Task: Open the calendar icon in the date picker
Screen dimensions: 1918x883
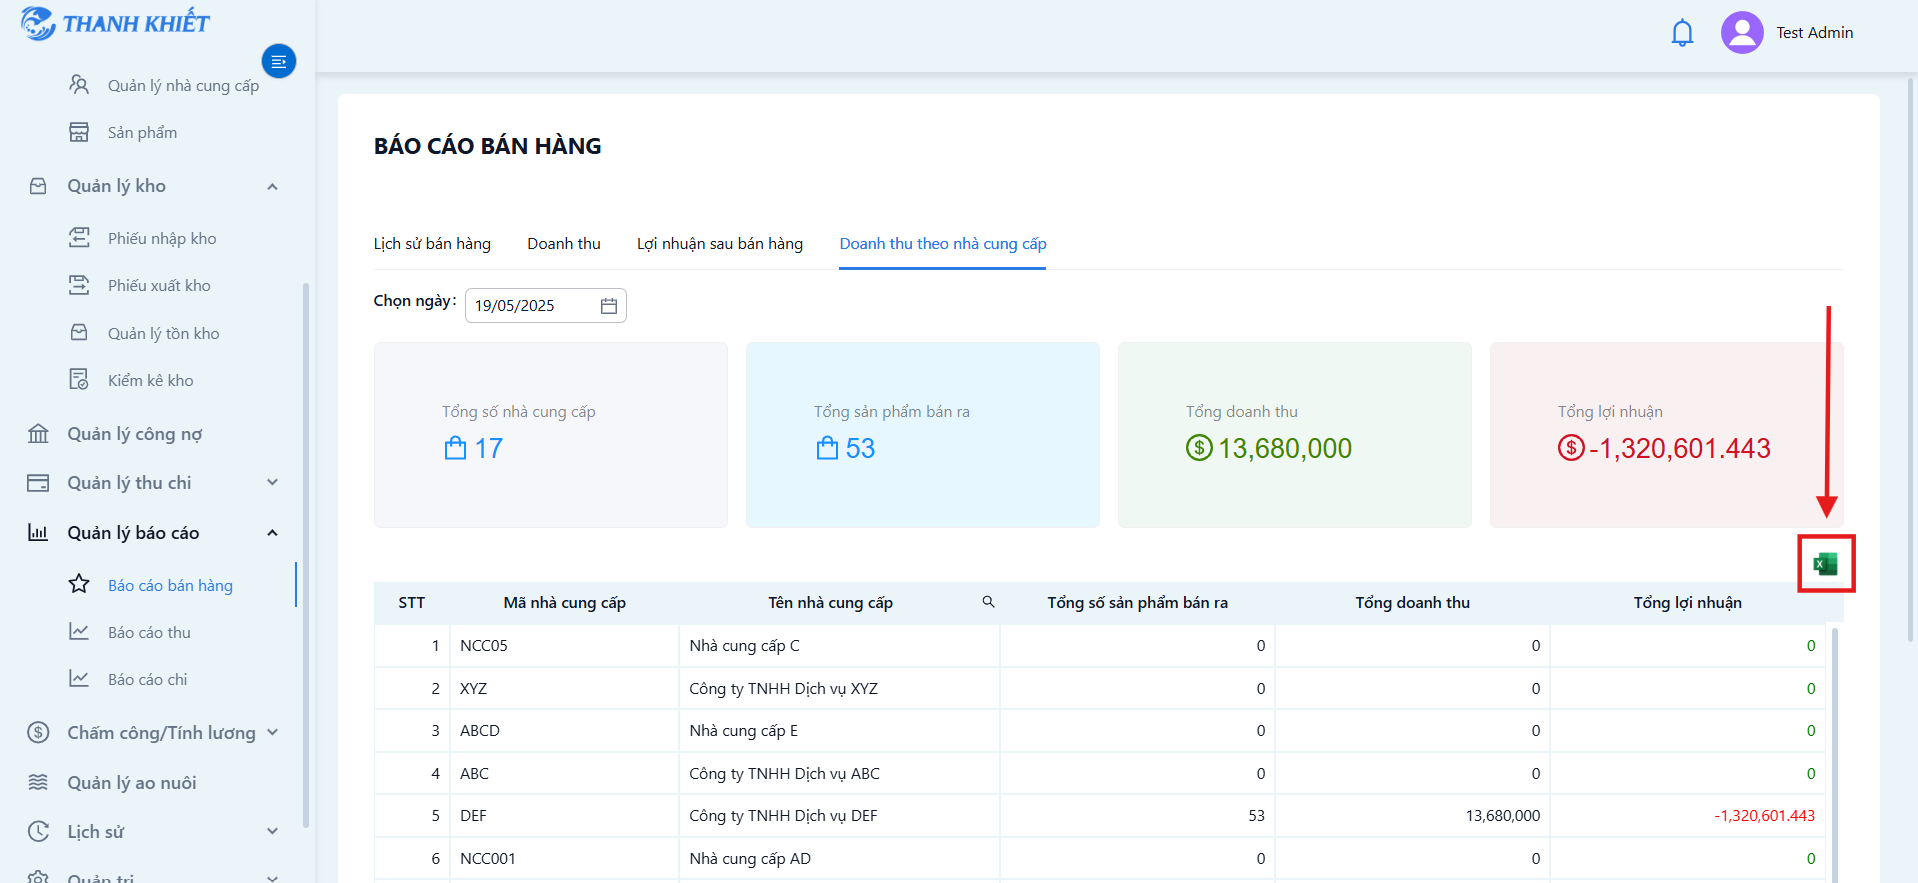Action: [x=608, y=306]
